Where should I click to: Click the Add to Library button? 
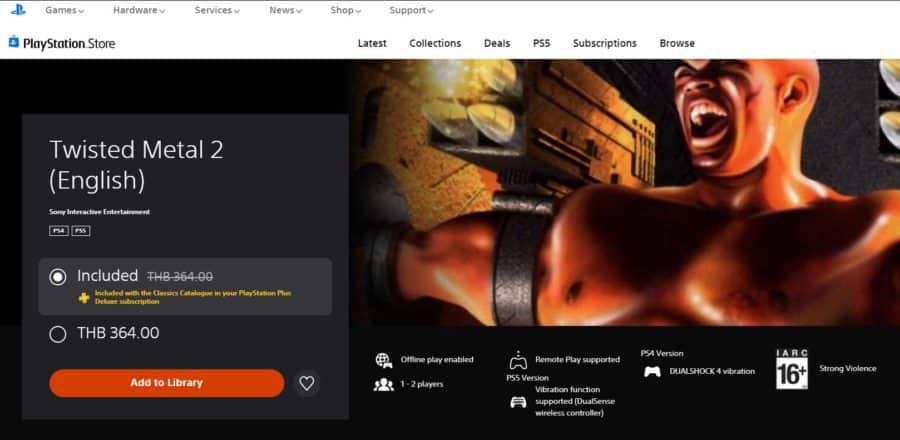(x=166, y=383)
